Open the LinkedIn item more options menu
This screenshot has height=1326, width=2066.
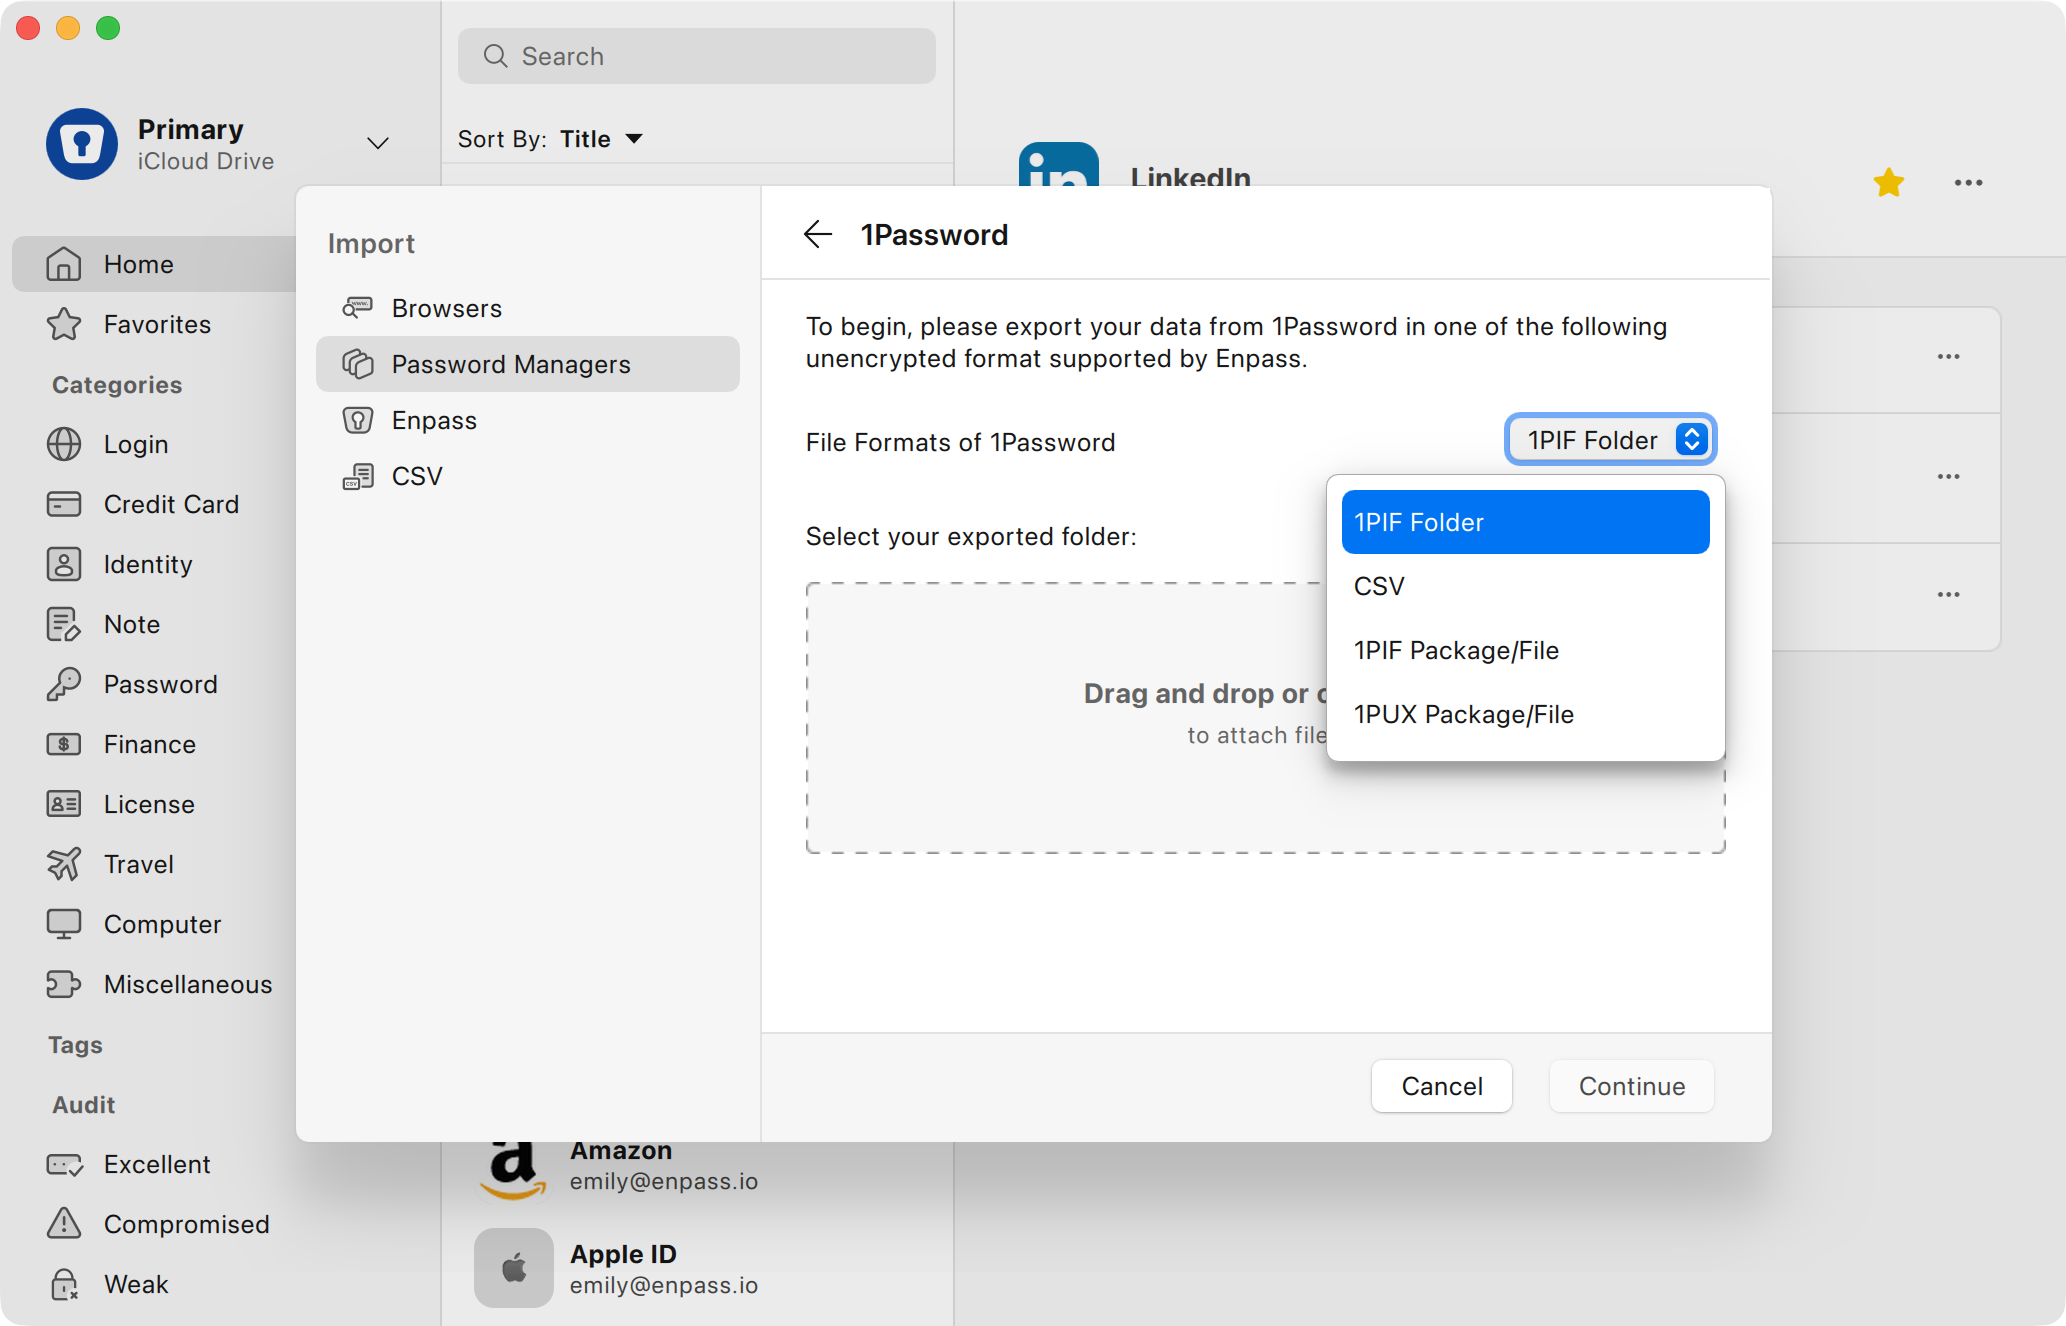1968,182
